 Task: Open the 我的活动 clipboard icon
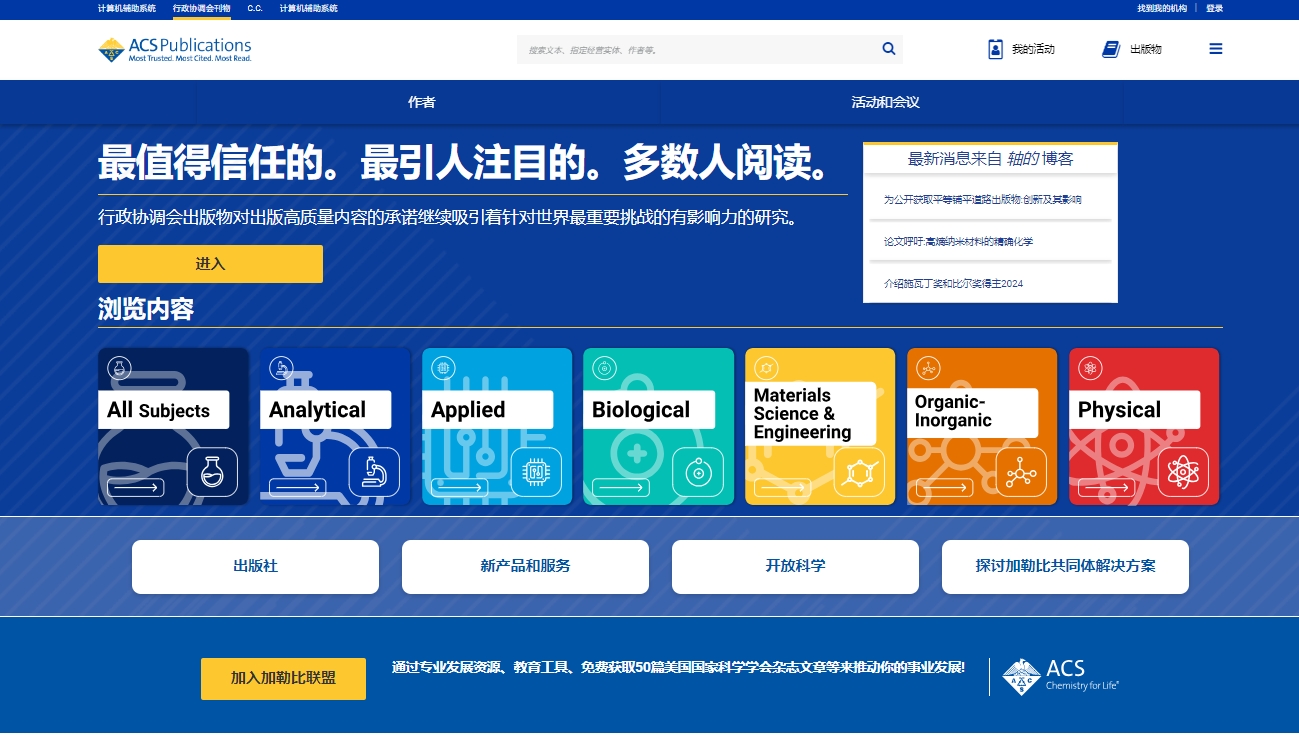[995, 49]
